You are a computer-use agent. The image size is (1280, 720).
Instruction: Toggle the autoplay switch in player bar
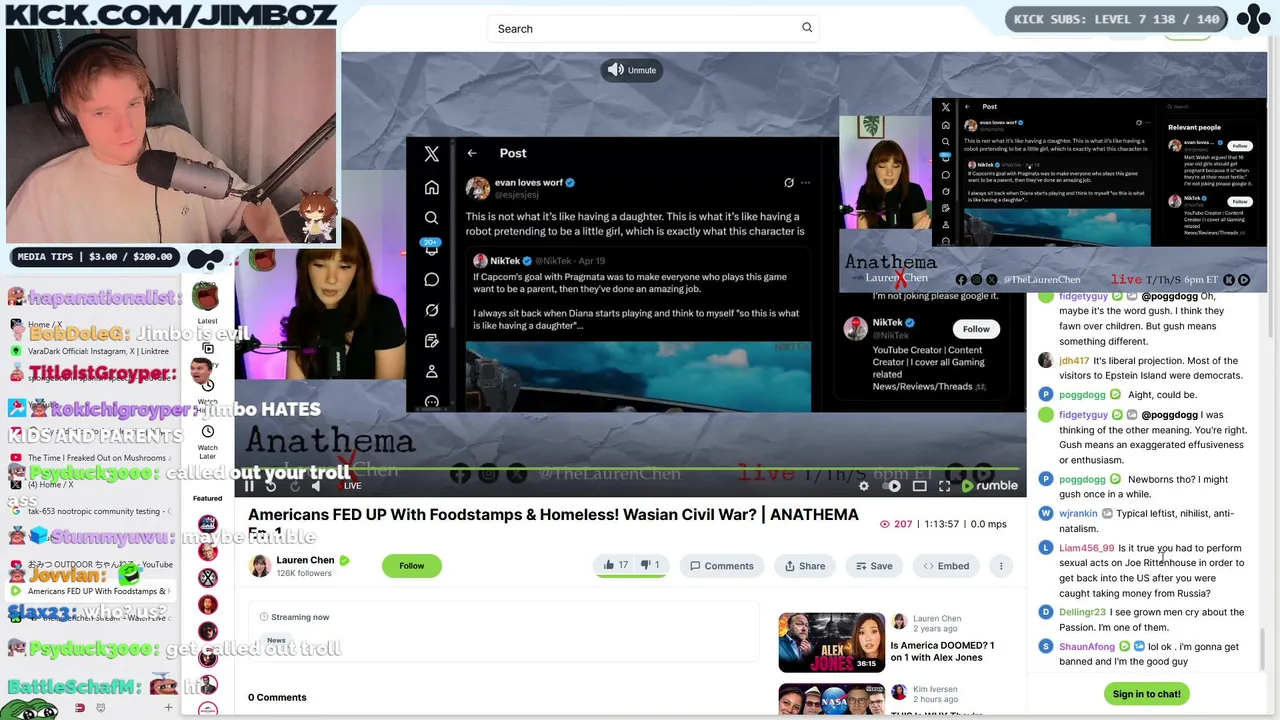[x=893, y=486]
